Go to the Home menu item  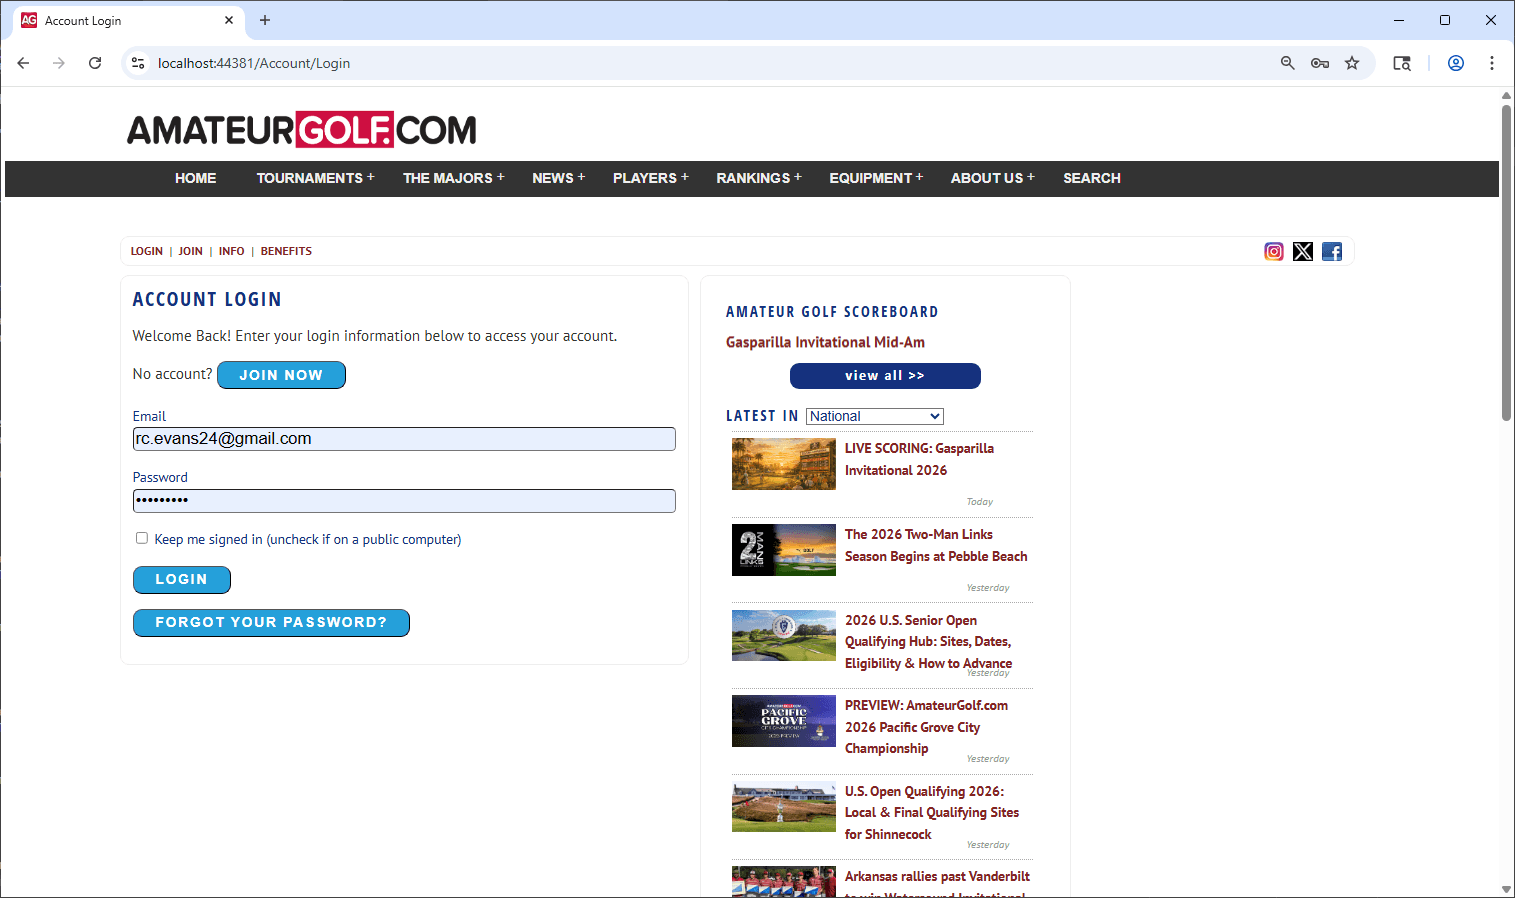195,178
